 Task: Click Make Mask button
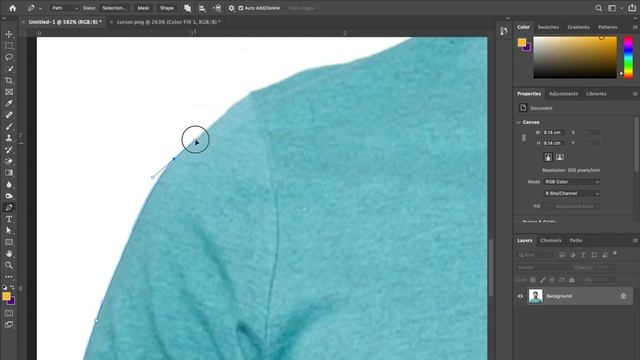click(x=143, y=8)
